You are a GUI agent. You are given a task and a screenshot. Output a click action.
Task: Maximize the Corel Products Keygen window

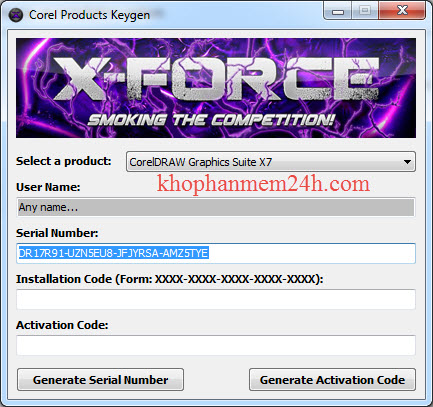tap(365, 11)
